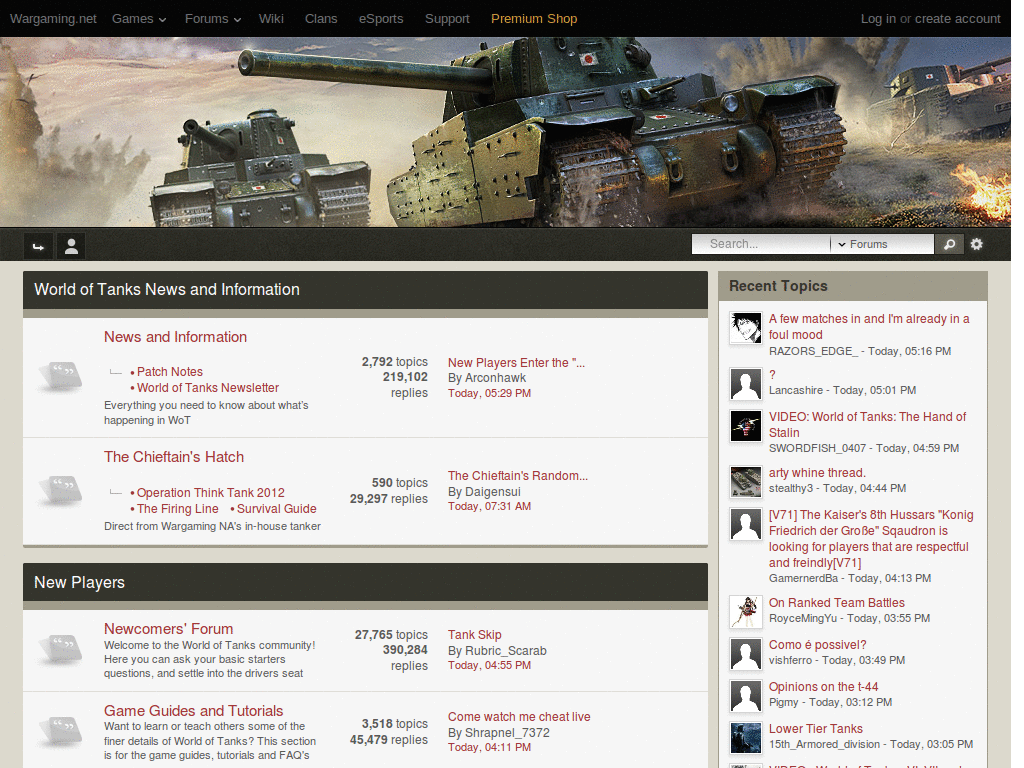Click 'Today, 07:31 AM' post timestamp

click(x=489, y=506)
